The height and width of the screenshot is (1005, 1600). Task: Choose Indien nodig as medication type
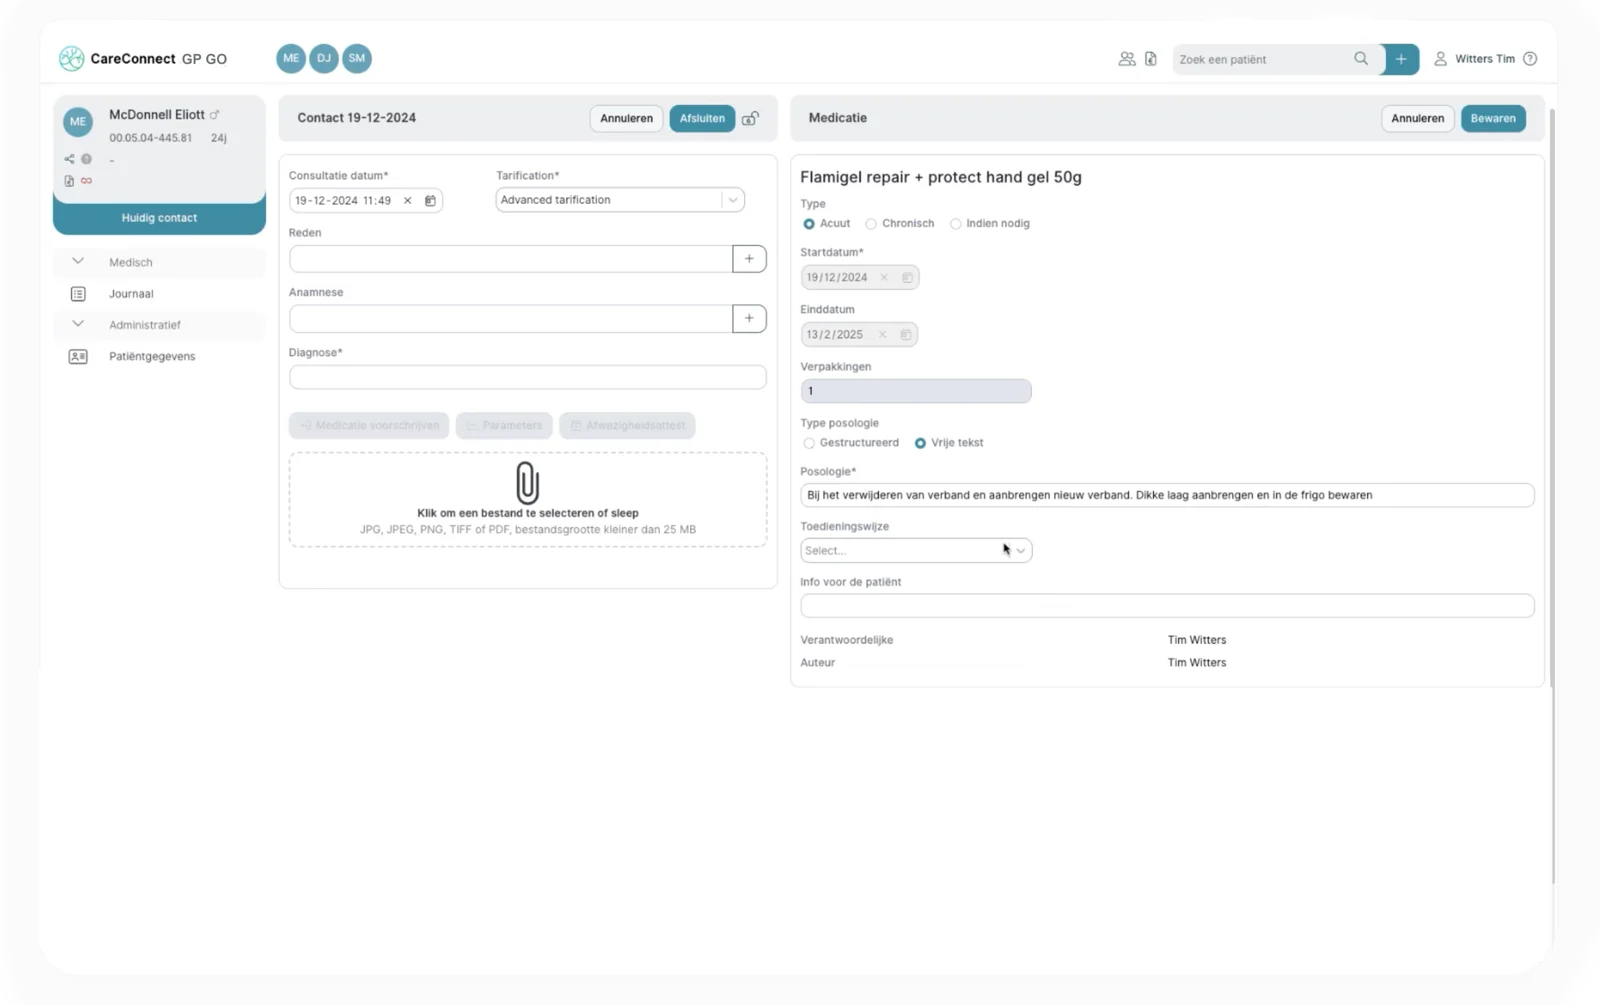[955, 224]
